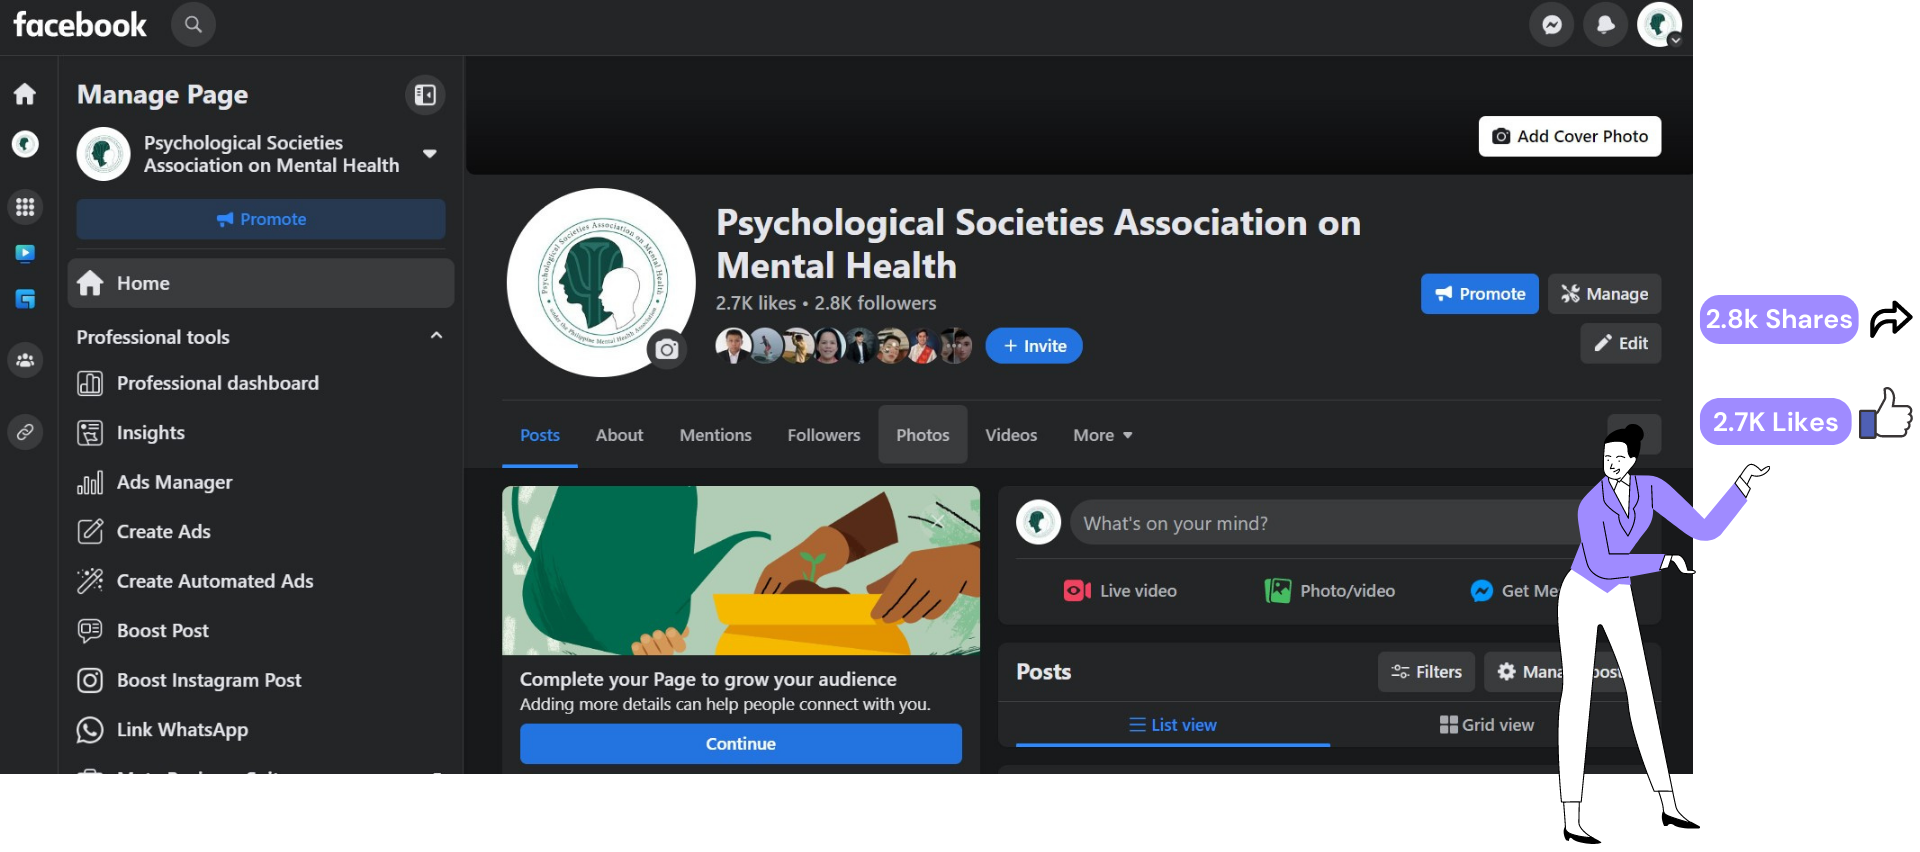
Task: Switch posts to List view
Action: coord(1173,725)
